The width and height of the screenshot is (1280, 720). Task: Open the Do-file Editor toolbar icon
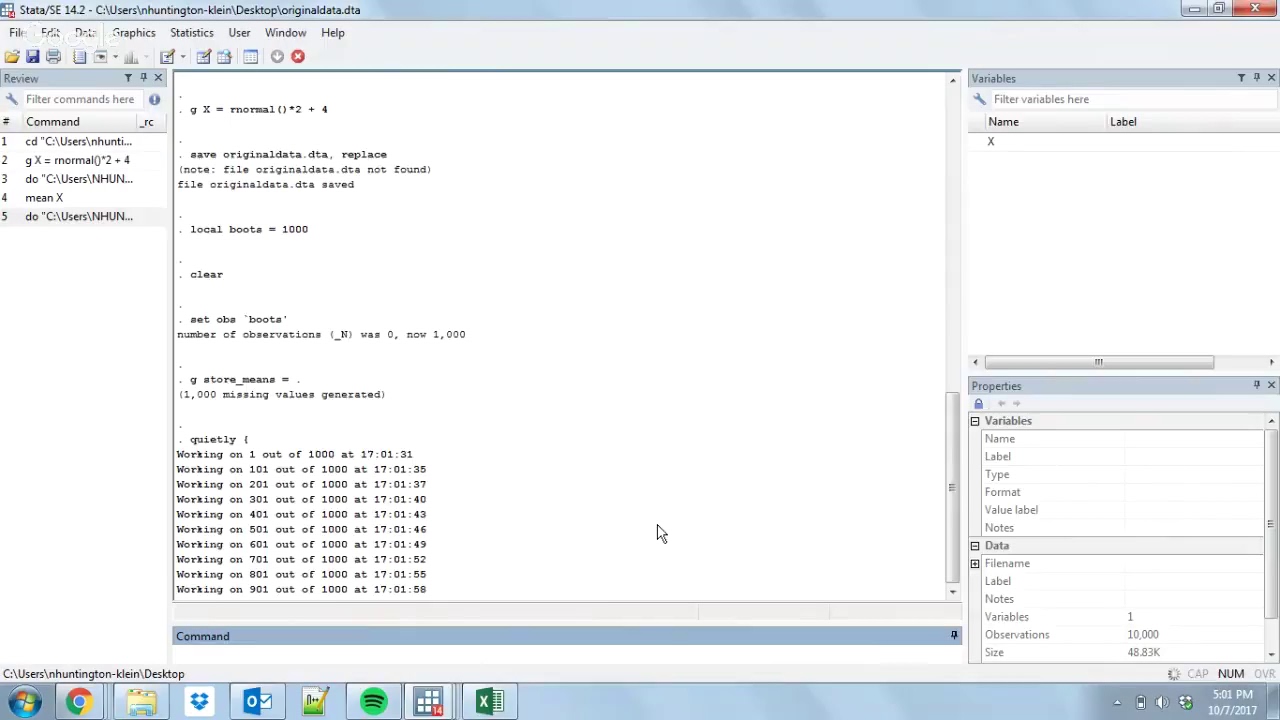coord(168,57)
